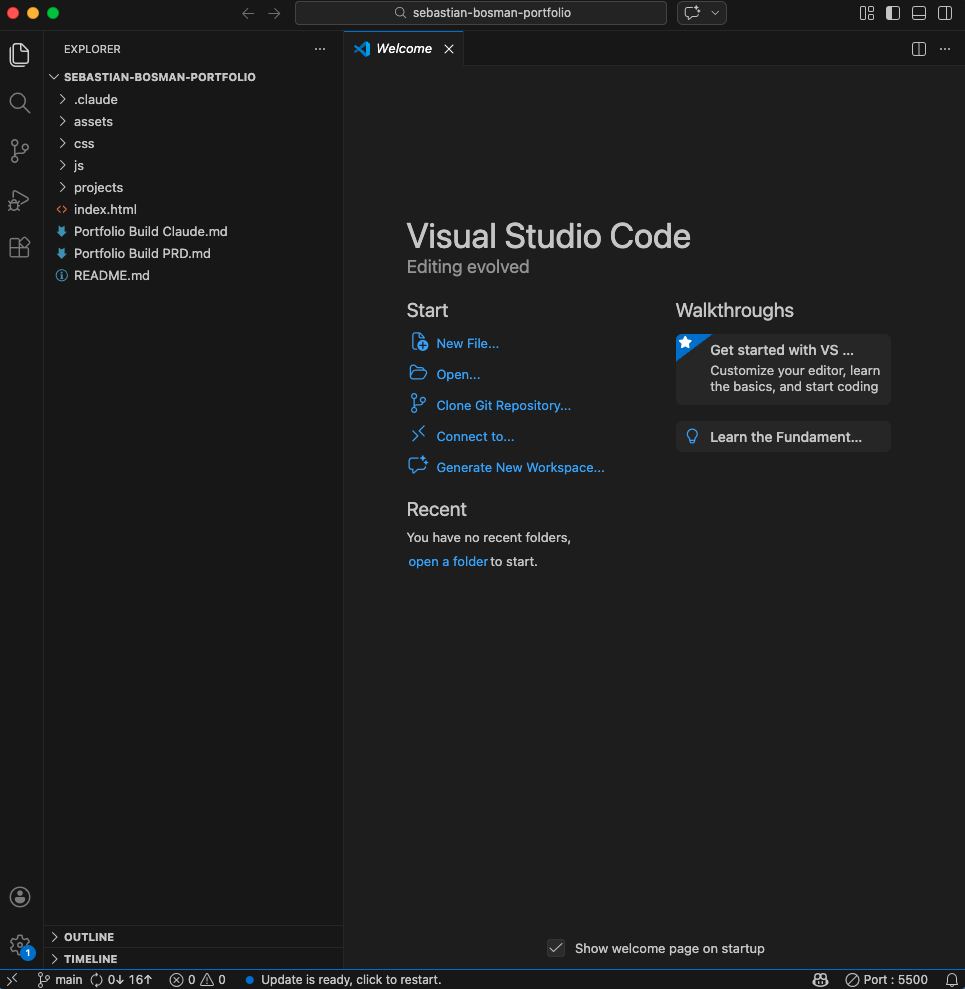This screenshot has width=965, height=989.
Task: Open the Extensions view
Action: tap(19, 247)
